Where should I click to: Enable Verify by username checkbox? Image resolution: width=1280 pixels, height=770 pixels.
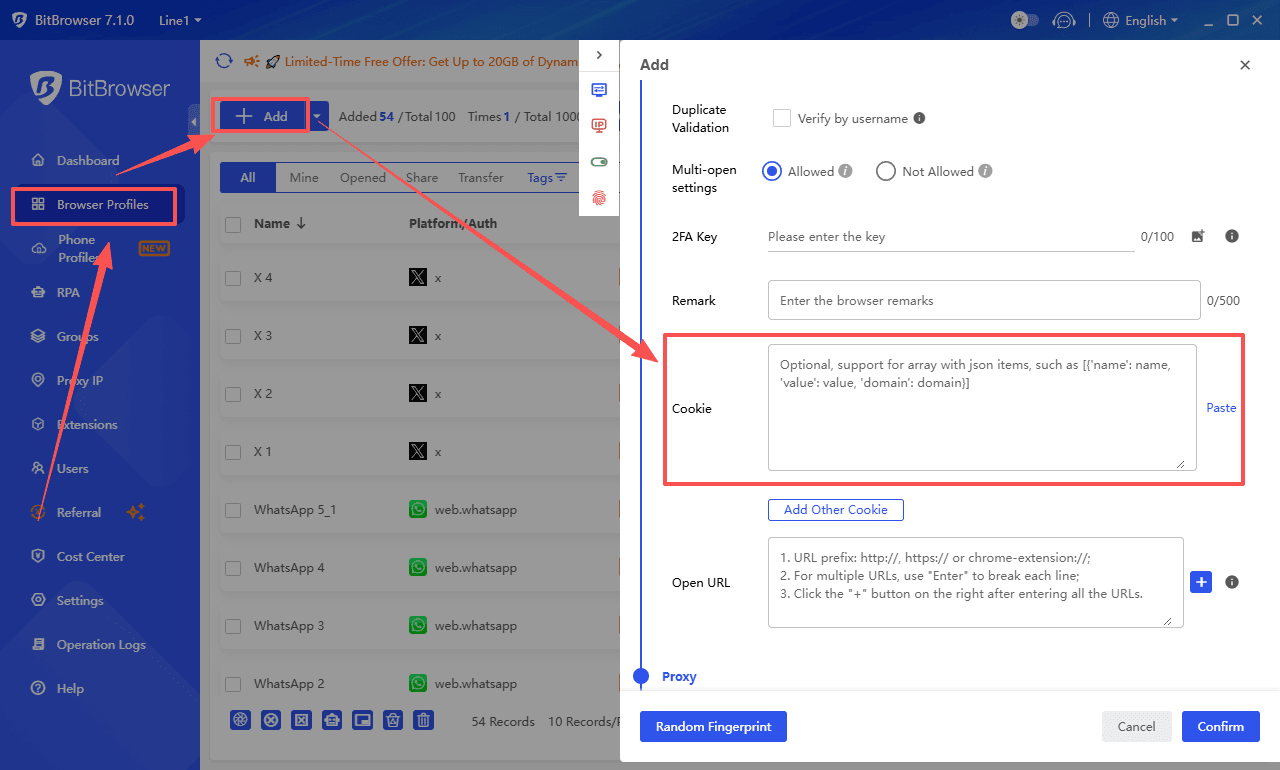pyautogui.click(x=782, y=118)
